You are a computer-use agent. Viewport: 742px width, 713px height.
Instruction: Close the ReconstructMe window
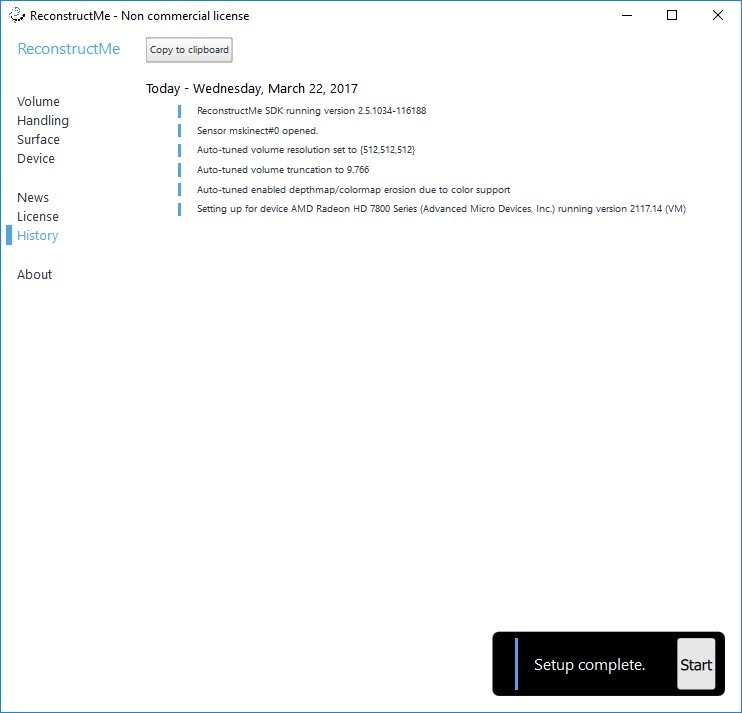point(718,15)
